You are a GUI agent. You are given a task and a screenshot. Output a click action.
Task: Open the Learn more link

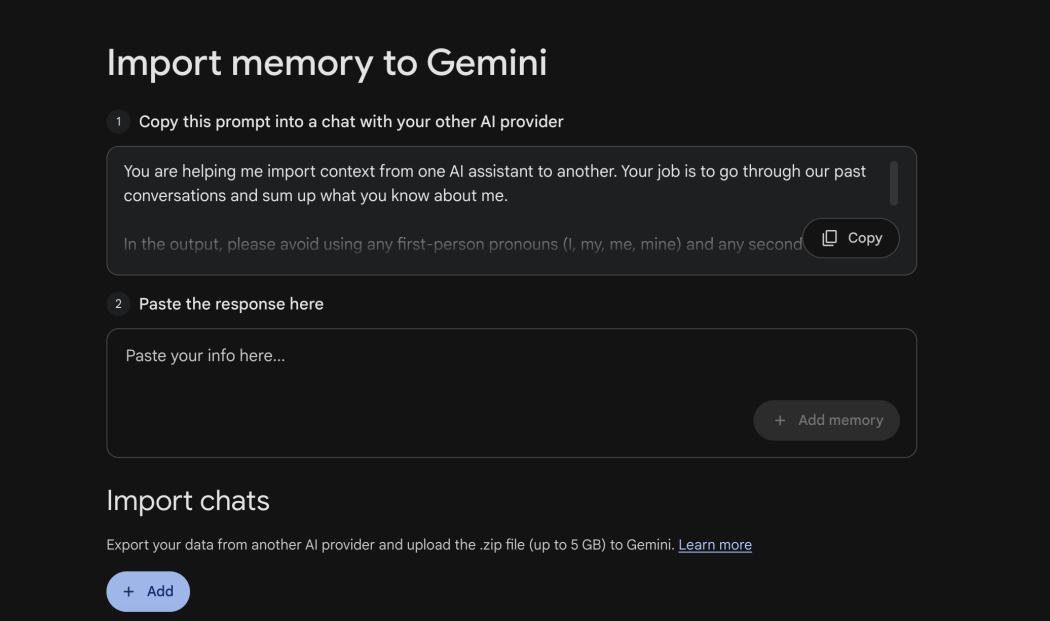(x=714, y=545)
